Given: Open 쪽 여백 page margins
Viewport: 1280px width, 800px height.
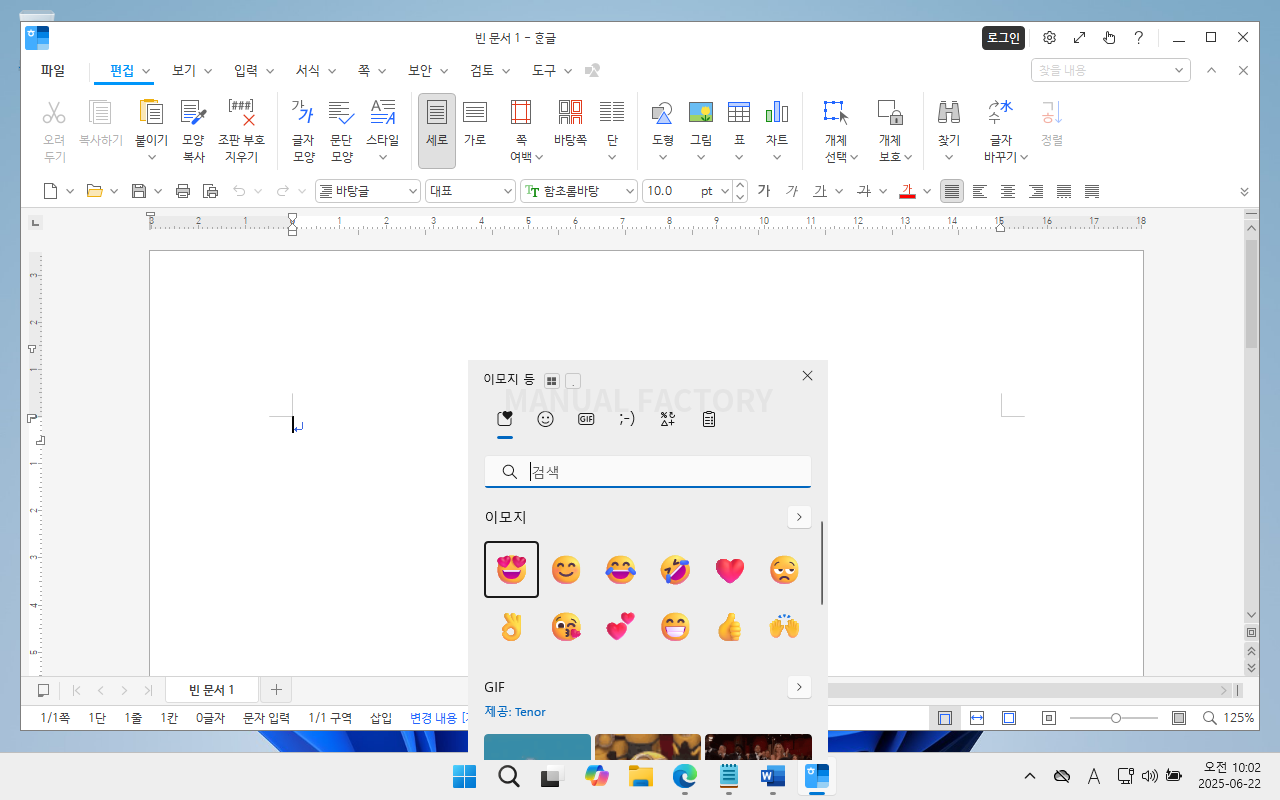Looking at the screenshot, I should point(521,131).
